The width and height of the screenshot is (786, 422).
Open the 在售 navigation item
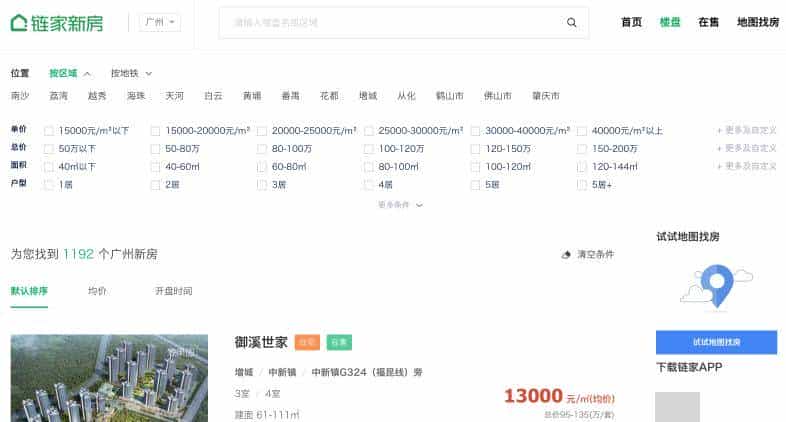708,22
